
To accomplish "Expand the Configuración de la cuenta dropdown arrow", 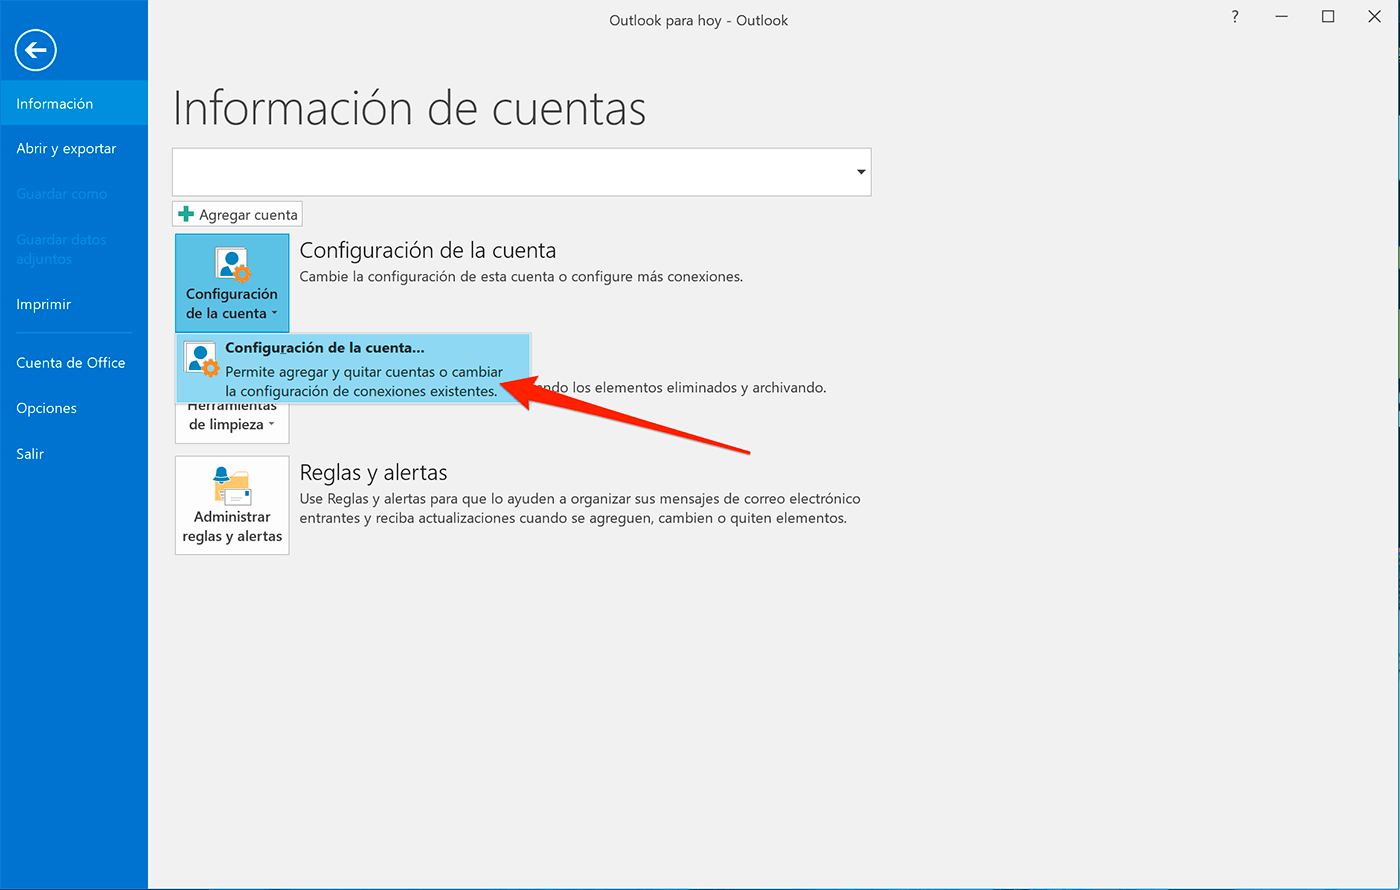I will (x=273, y=314).
